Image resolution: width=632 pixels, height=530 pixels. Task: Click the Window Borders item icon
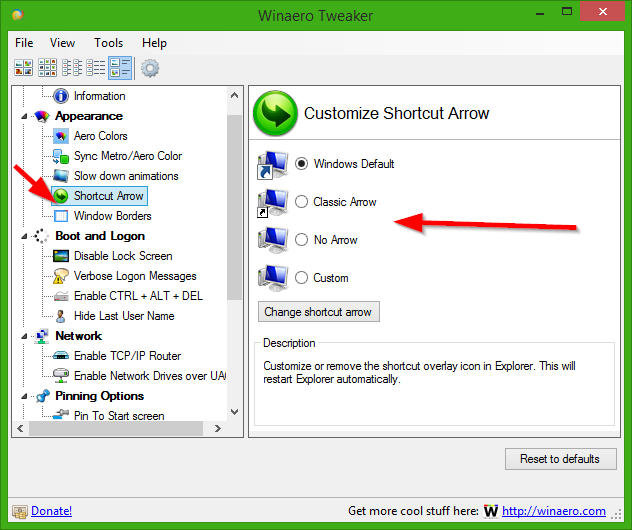point(61,216)
